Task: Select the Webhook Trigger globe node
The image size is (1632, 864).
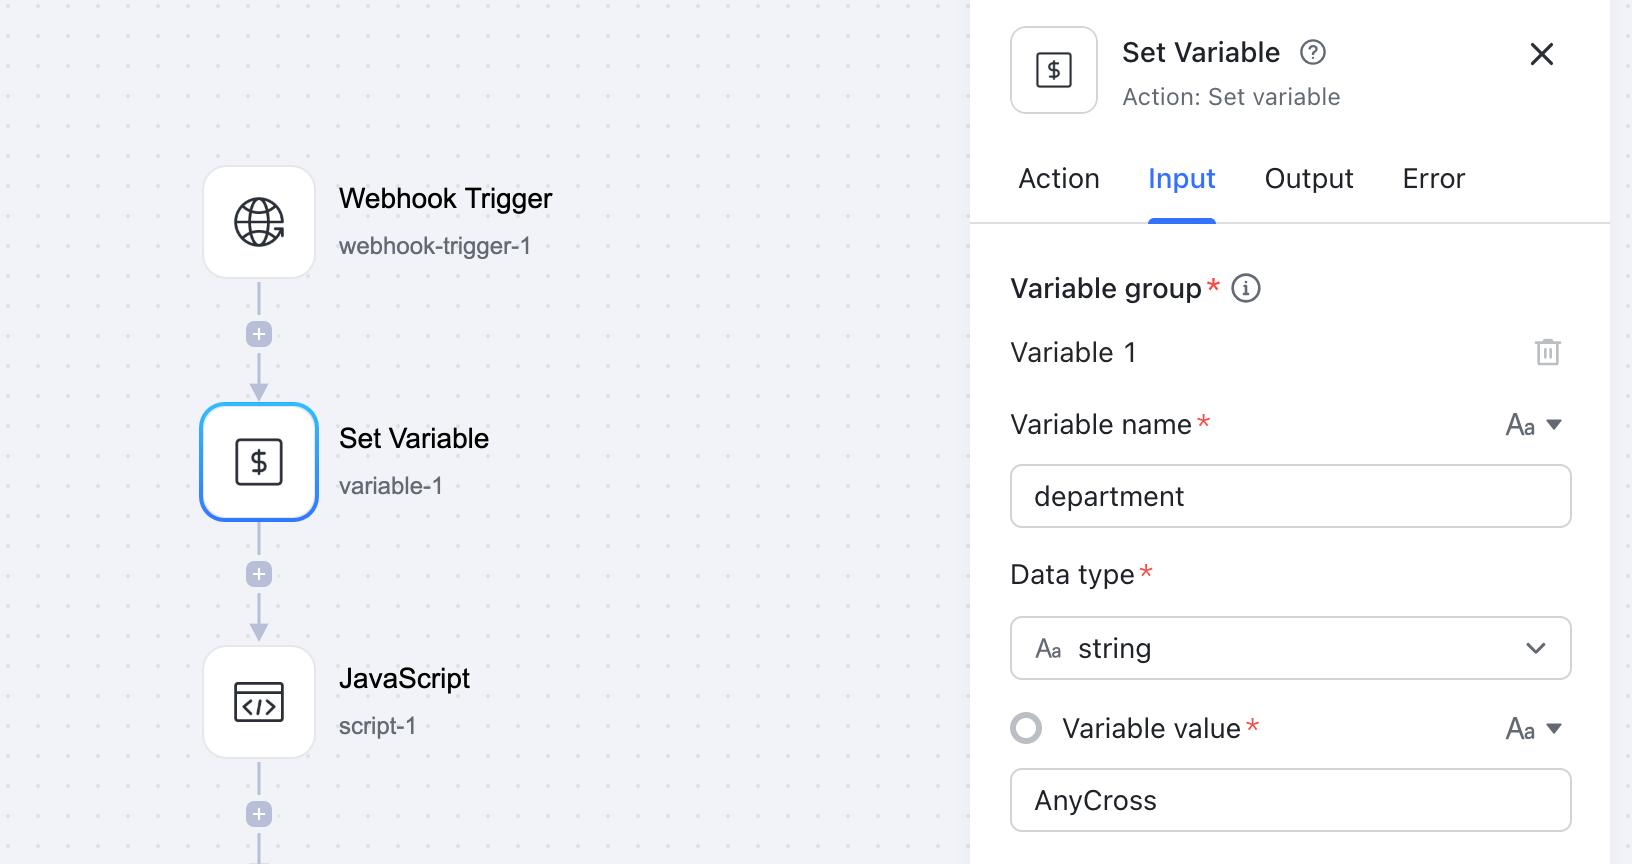Action: (x=259, y=222)
